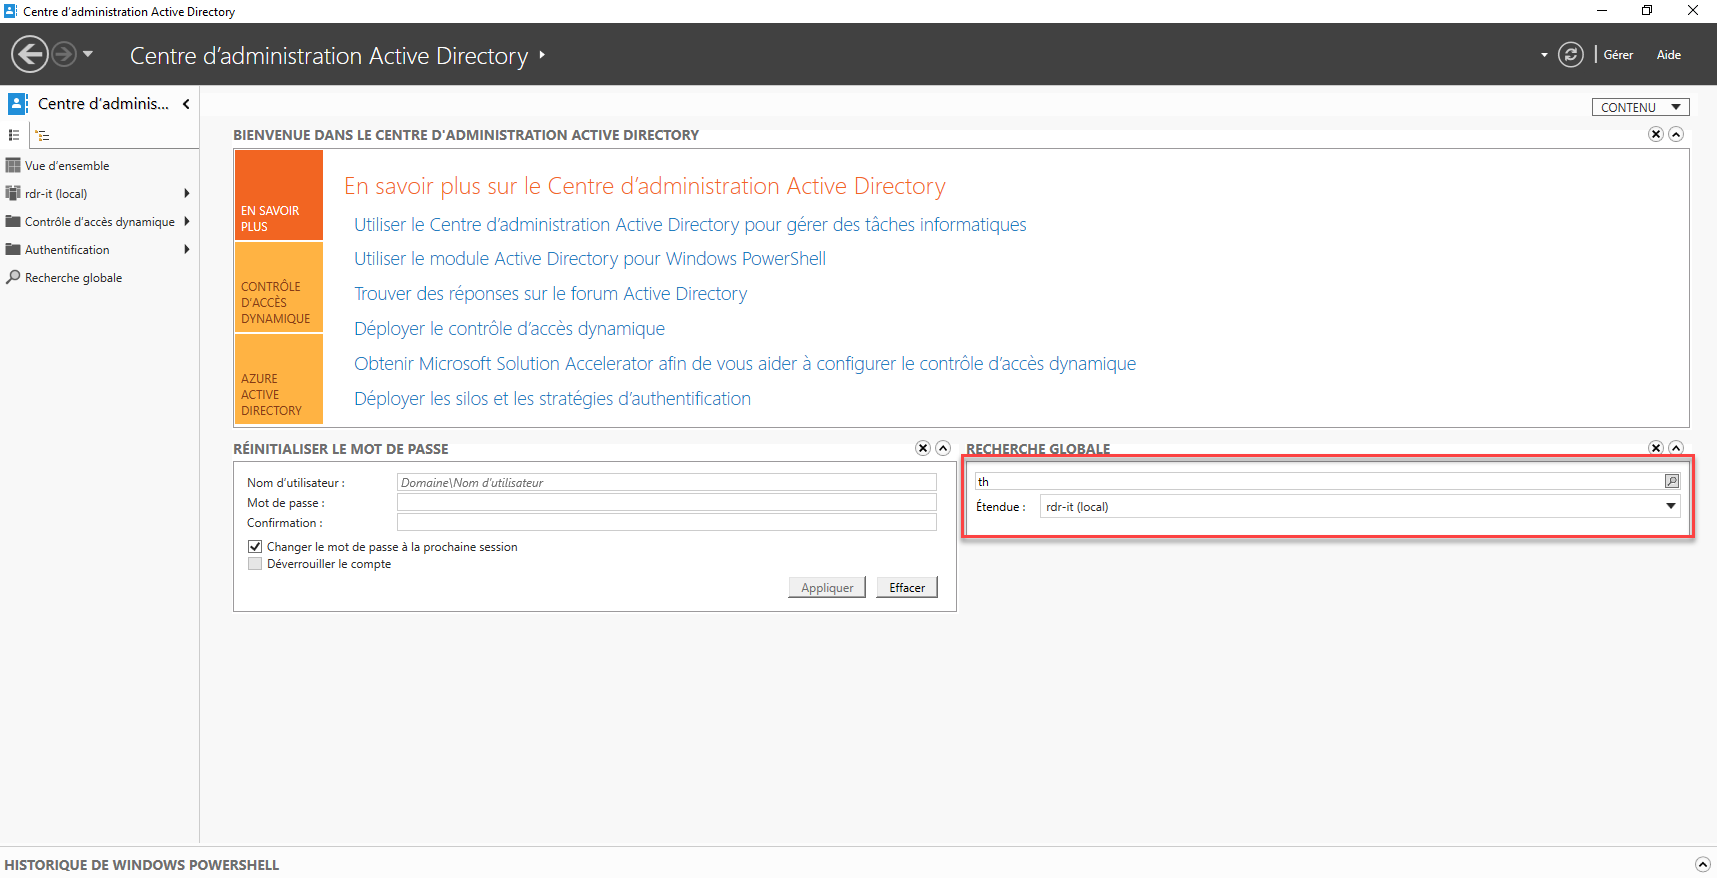Screen dimensions: 1717x878
Task: Open Recherche globale from navigation
Action: click(x=73, y=278)
